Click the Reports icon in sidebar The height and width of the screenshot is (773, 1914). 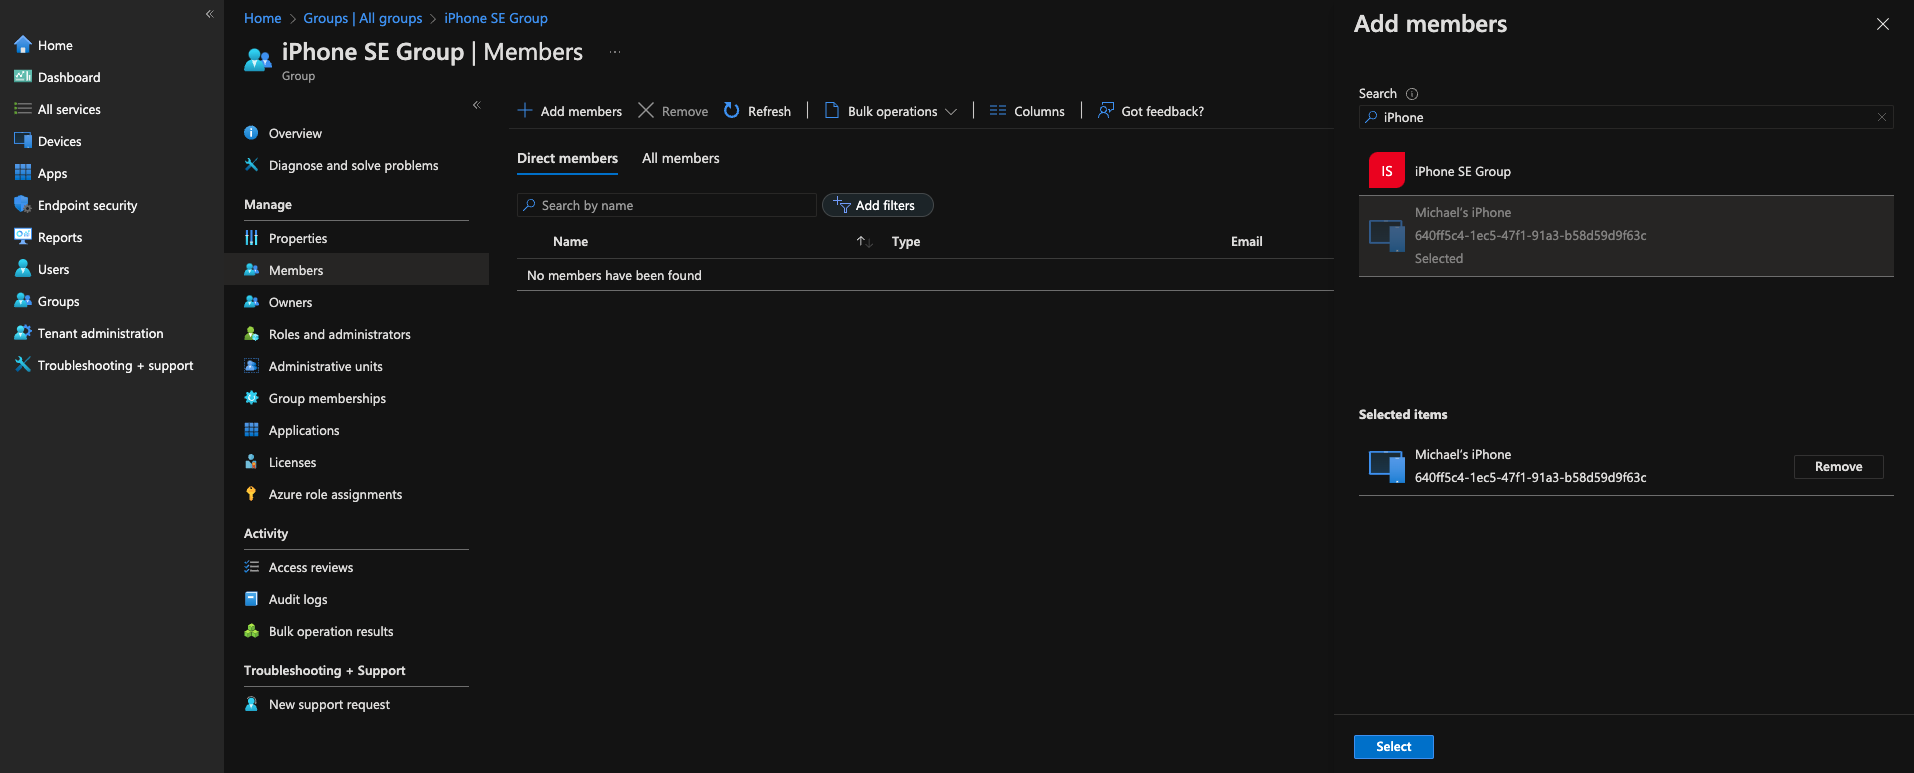tap(23, 237)
